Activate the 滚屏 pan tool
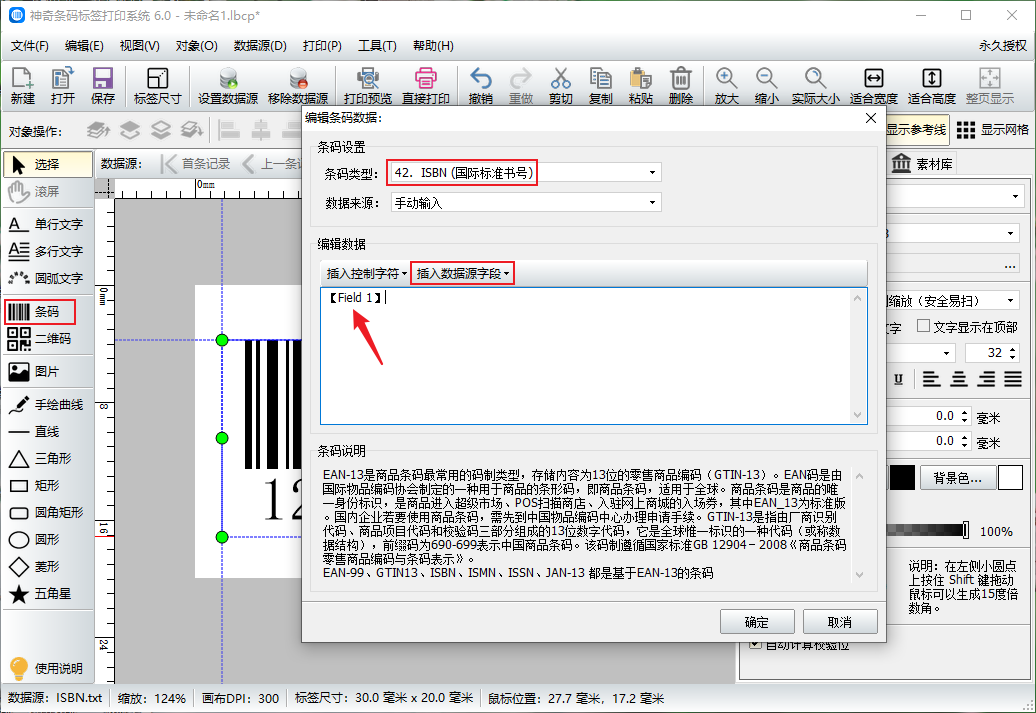 pos(48,192)
